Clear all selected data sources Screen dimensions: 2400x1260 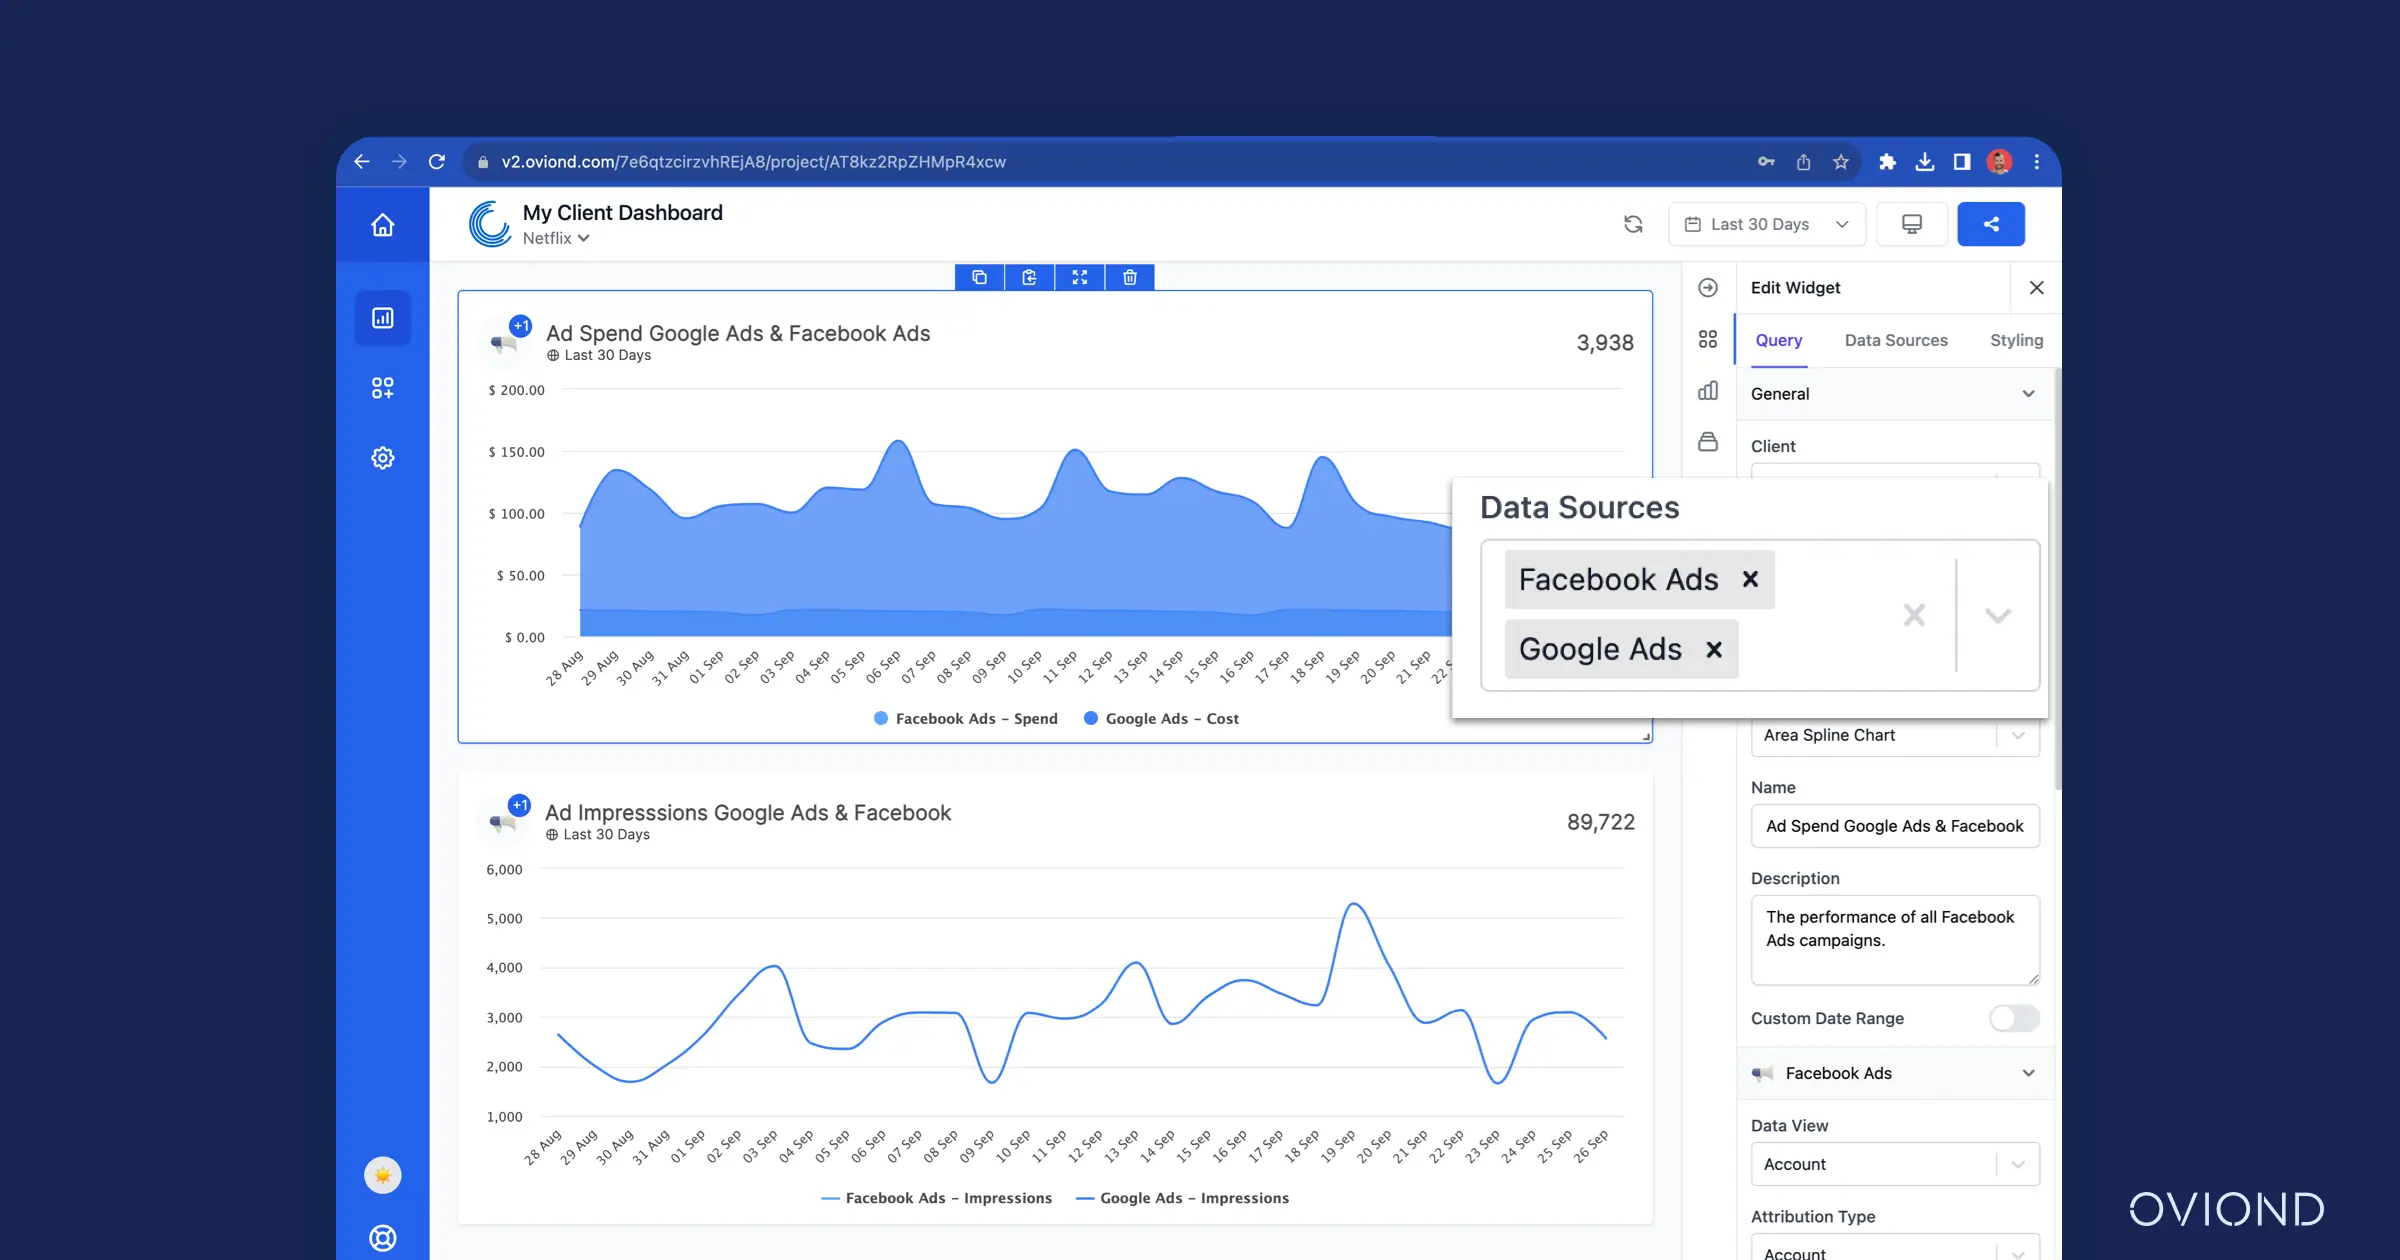click(x=1914, y=615)
